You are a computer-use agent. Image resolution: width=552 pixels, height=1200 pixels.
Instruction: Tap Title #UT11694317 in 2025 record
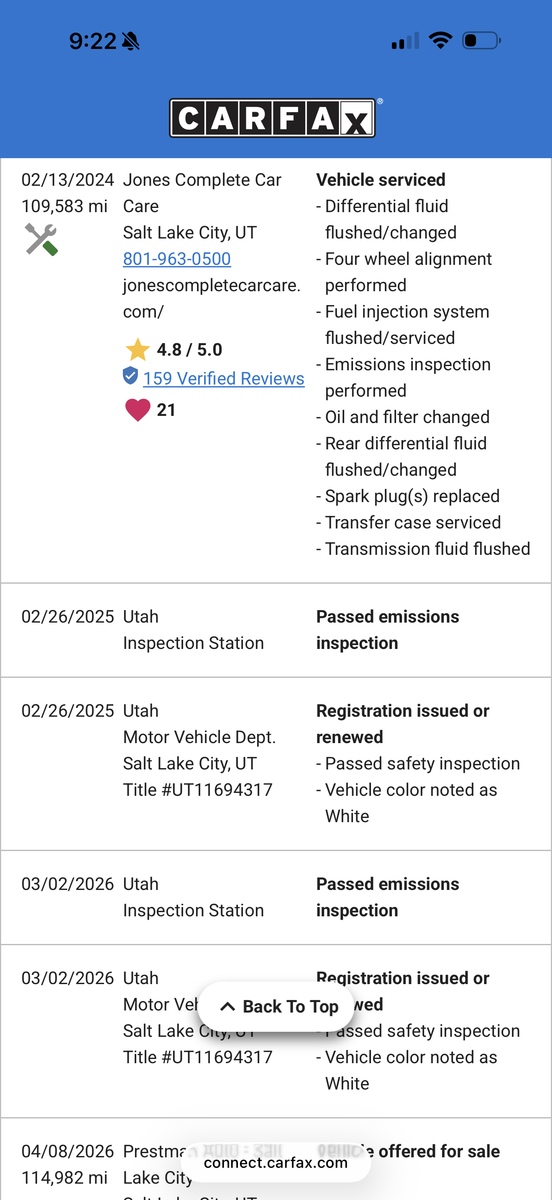pyautogui.click(x=198, y=790)
